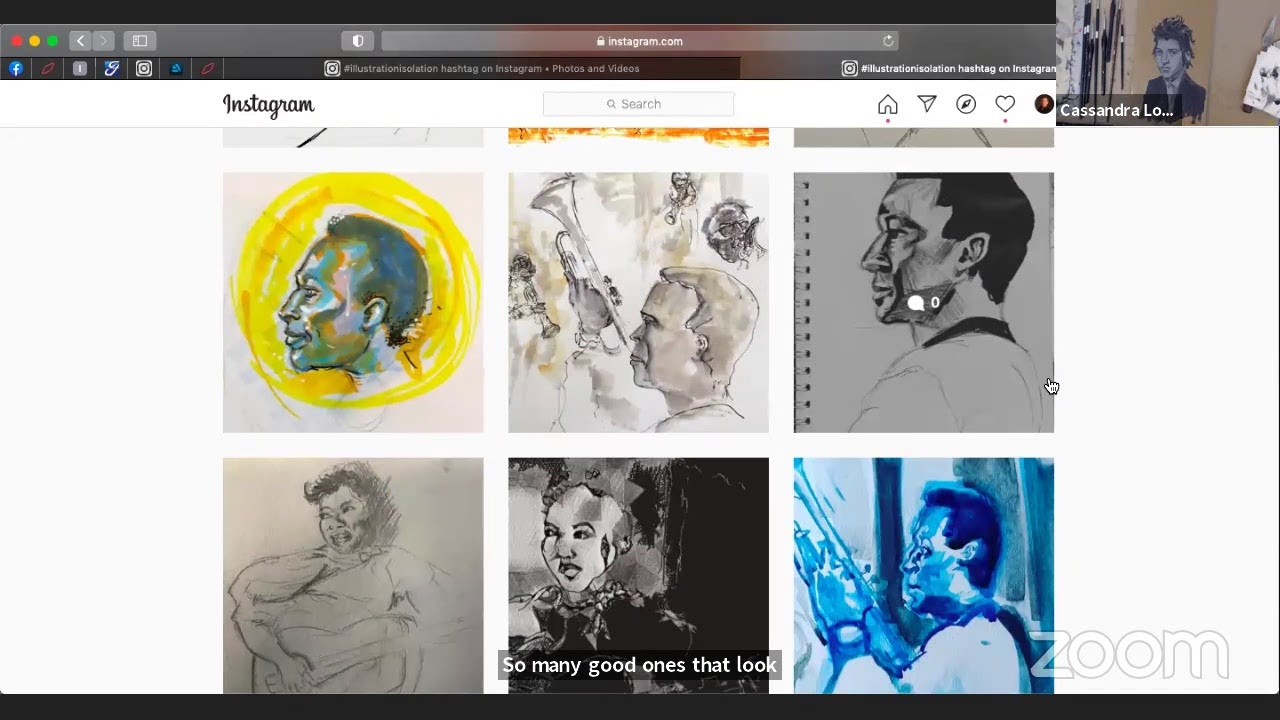
Task: Click the green fullscreen window button
Action: pos(52,41)
